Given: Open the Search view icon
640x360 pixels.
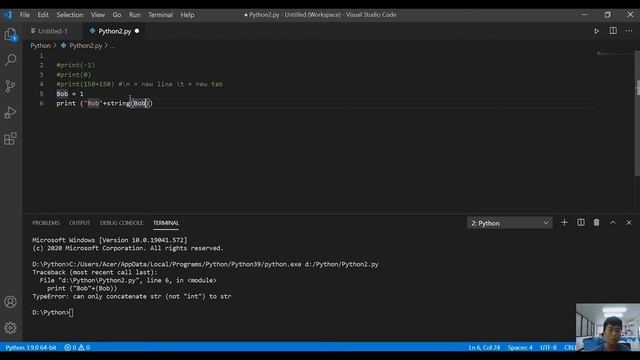Looking at the screenshot, I should coord(11,60).
